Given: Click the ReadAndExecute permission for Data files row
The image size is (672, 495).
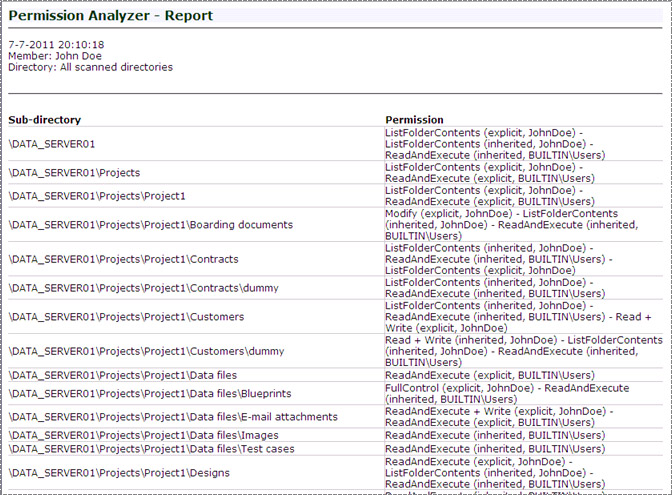Looking at the screenshot, I should 490,375.
